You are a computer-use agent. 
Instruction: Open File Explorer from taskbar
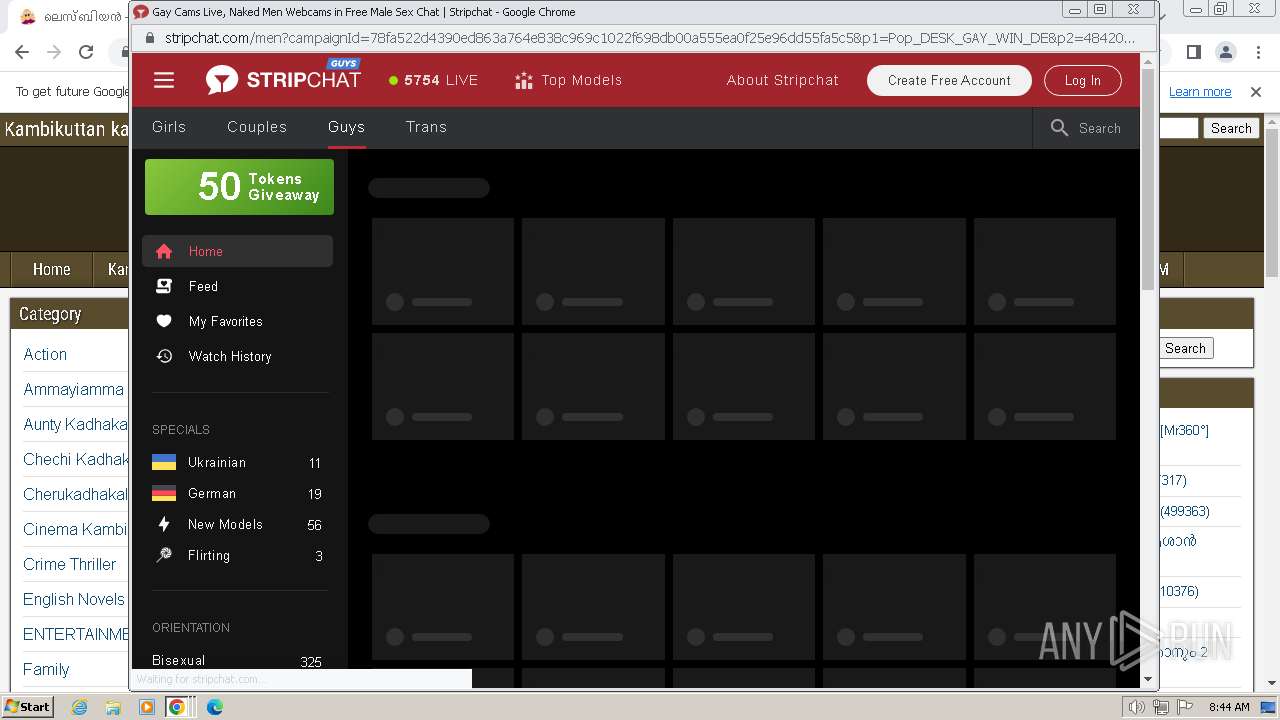point(113,707)
